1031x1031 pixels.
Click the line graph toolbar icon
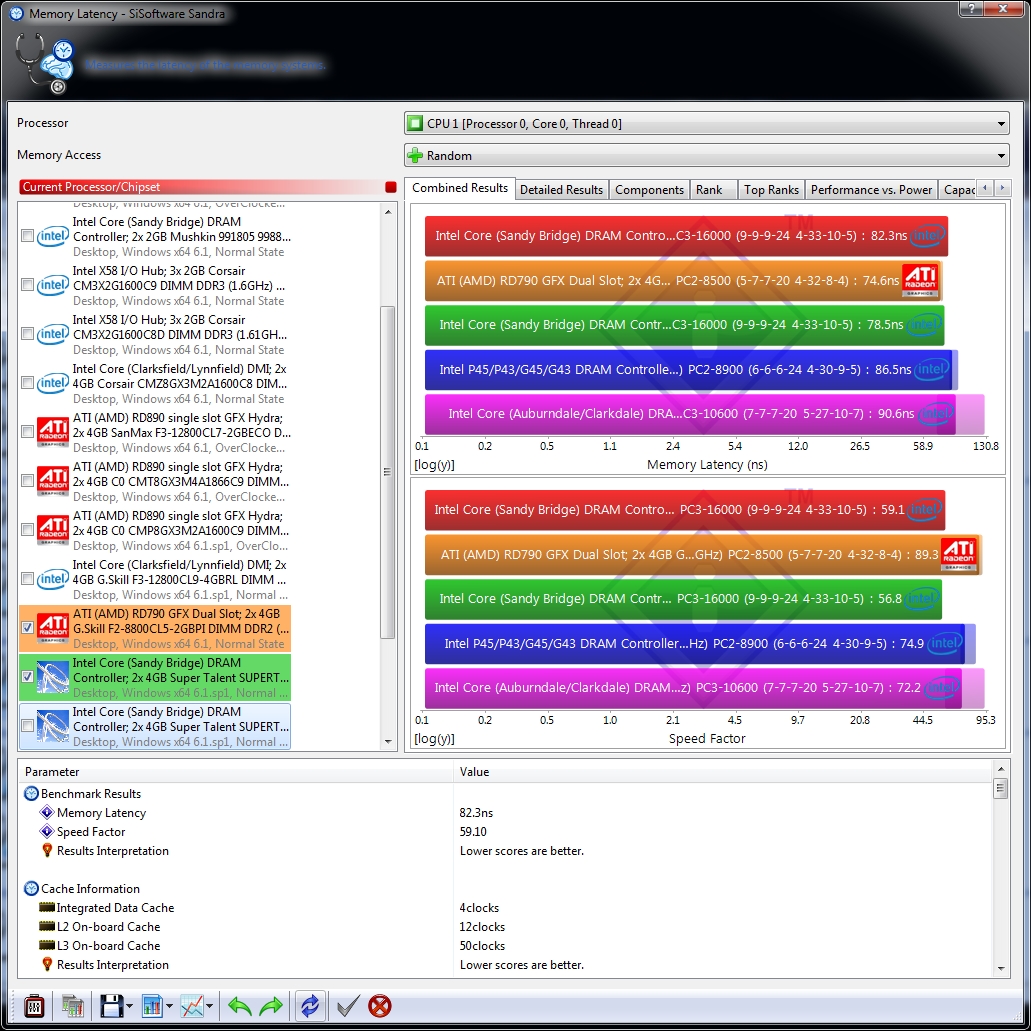click(192, 1006)
